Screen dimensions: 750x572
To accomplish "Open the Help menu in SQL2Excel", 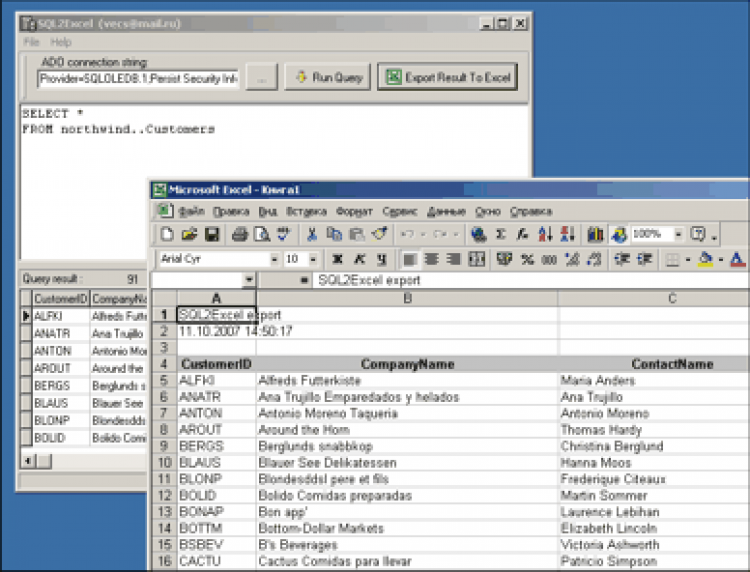I will point(61,42).
